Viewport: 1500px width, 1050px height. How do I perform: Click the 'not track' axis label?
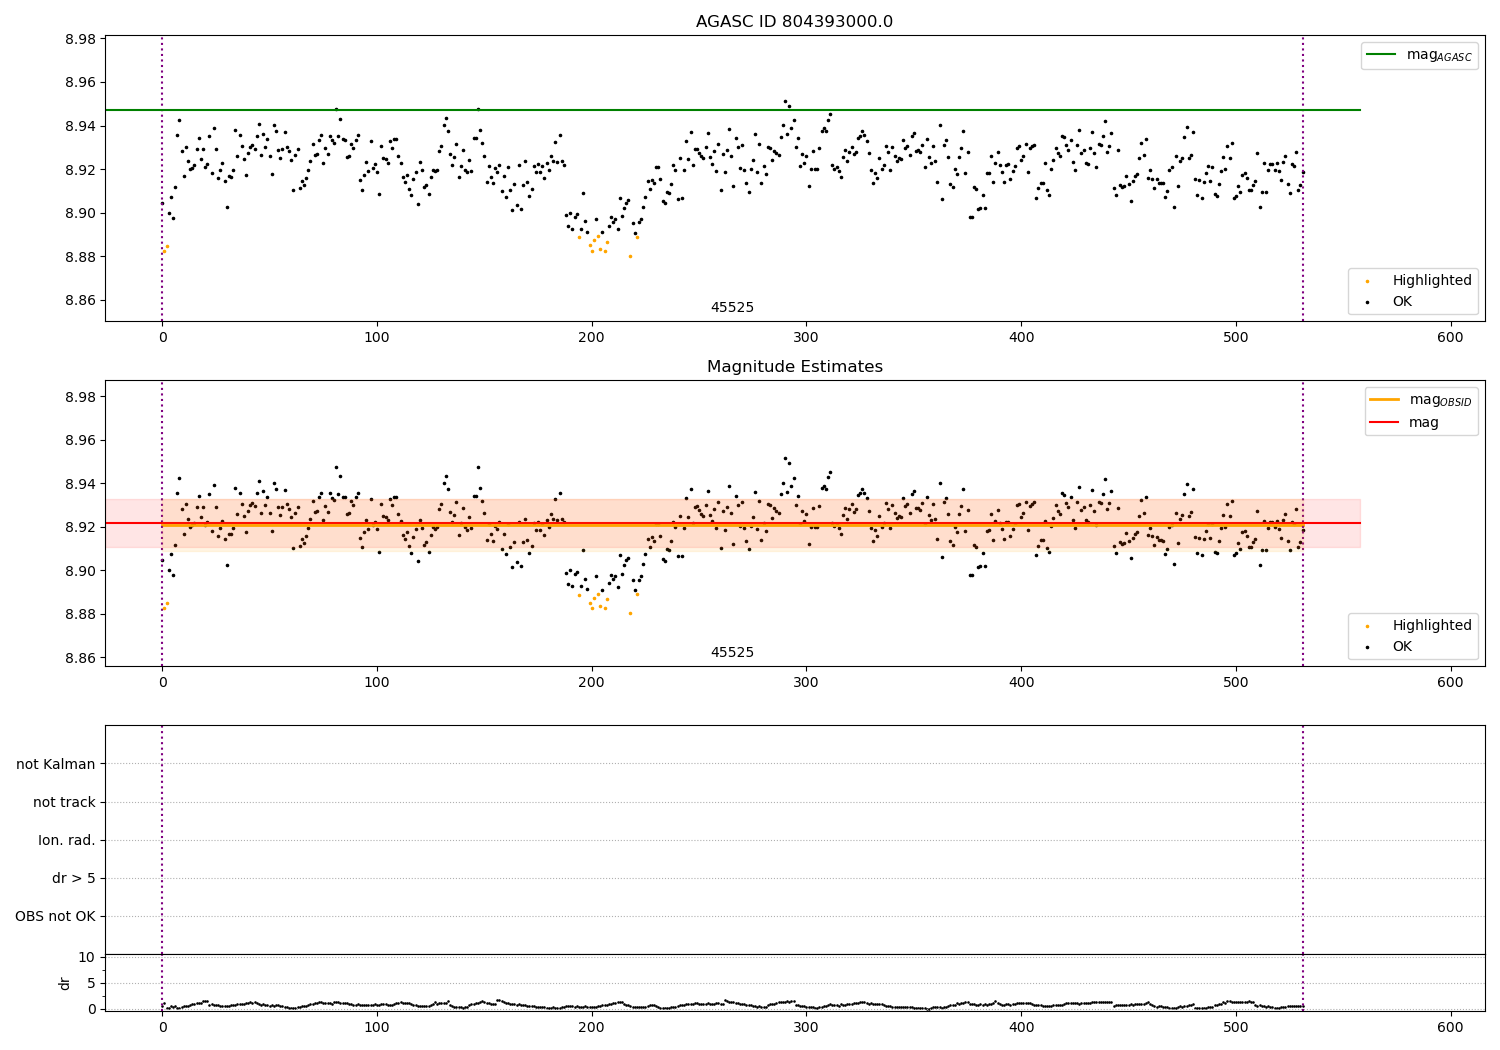point(64,802)
